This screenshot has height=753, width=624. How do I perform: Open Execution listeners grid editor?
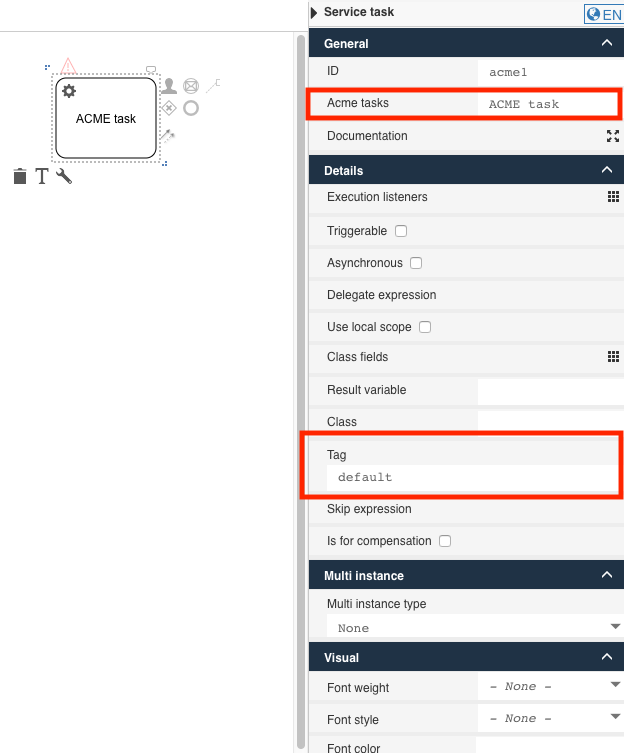pyautogui.click(x=613, y=197)
